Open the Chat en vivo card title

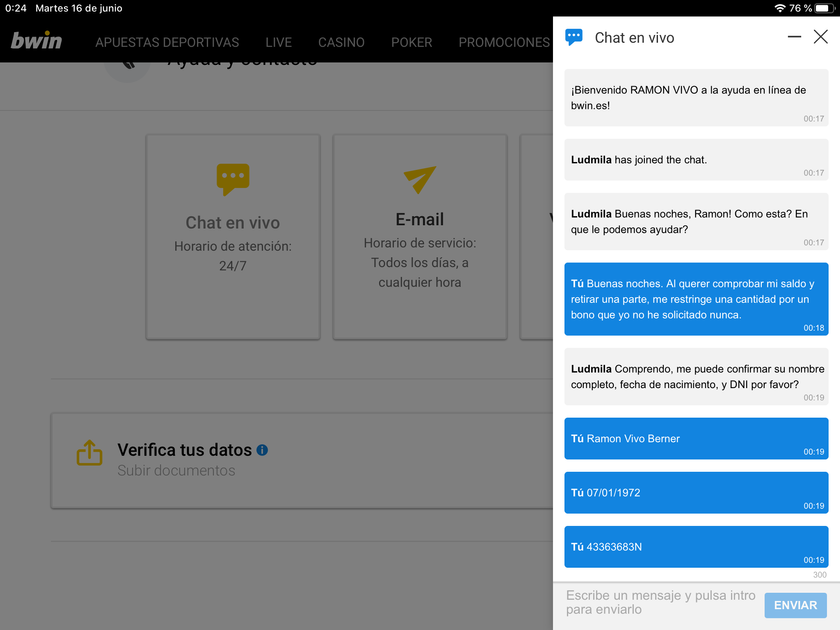pos(233,222)
